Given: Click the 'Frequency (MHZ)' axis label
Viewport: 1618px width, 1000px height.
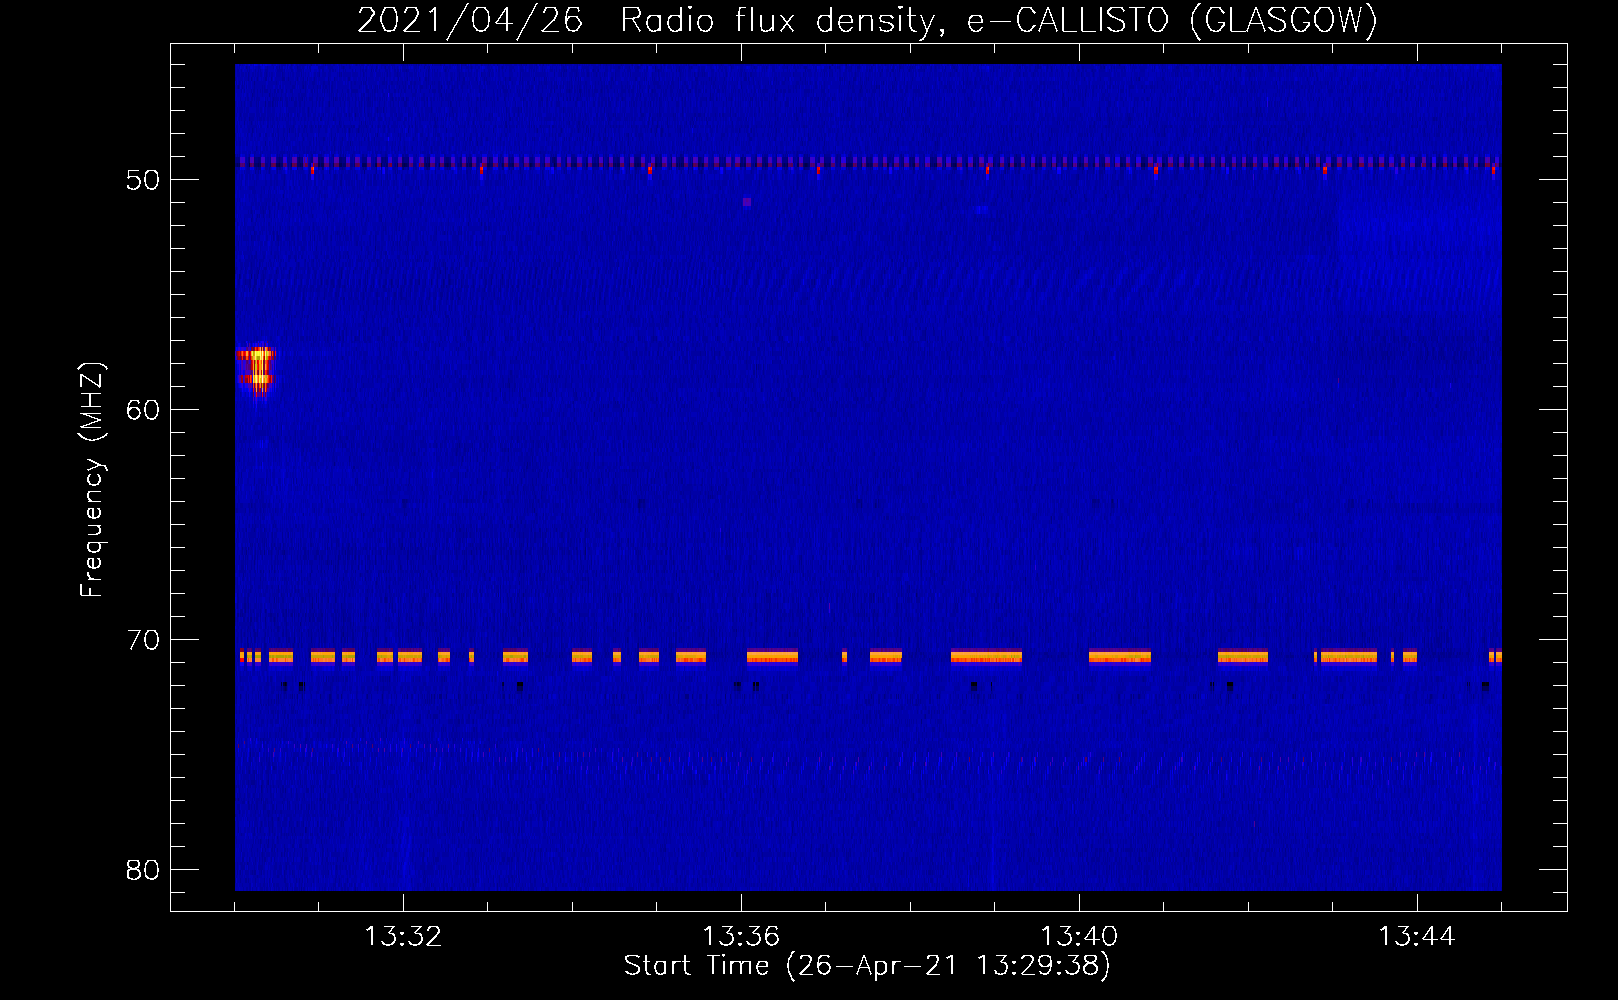Looking at the screenshot, I should [x=91, y=479].
